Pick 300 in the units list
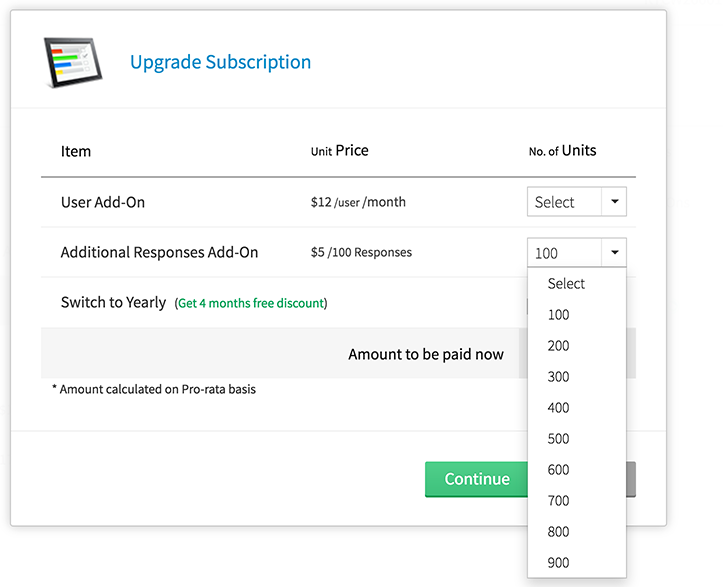723x587 pixels. 558,377
